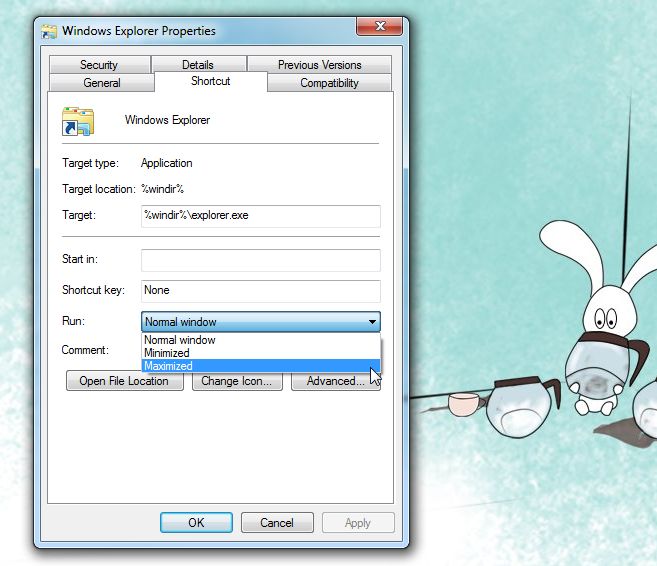
Task: Select the General tab
Action: click(x=102, y=83)
